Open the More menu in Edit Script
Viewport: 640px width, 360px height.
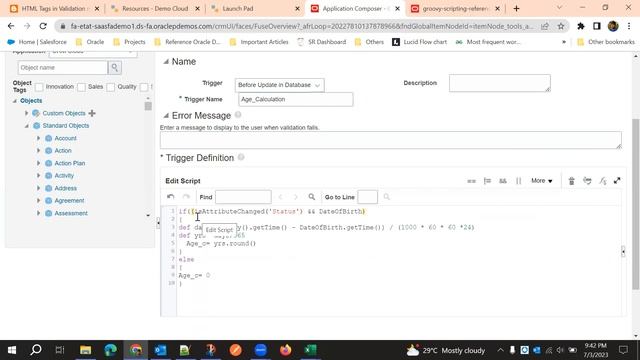point(542,181)
